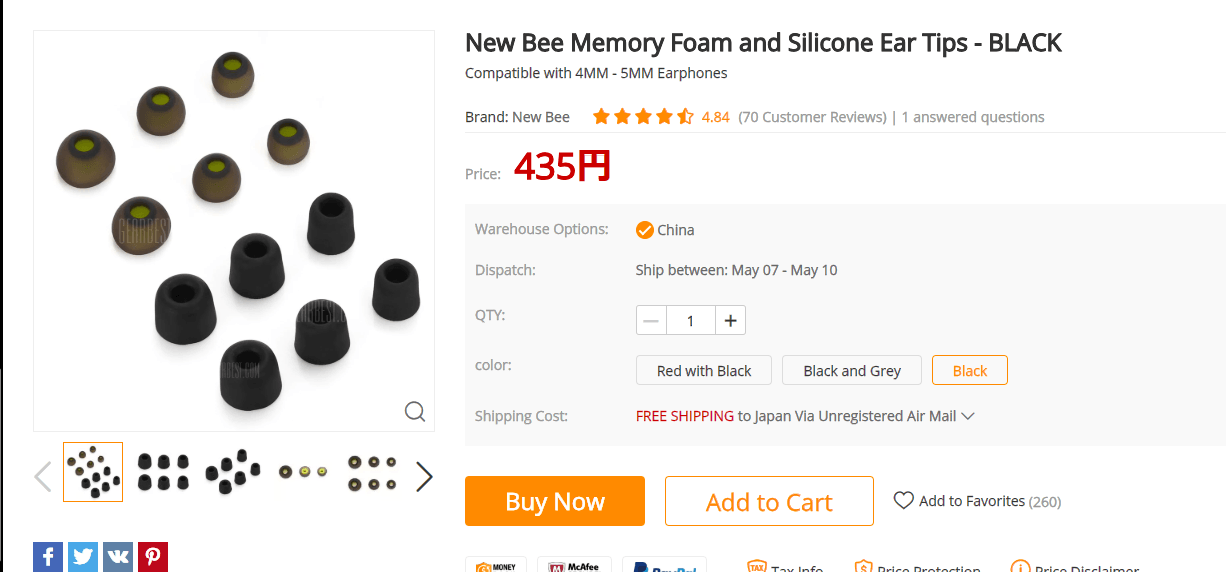Choose the Red with Black color
The image size is (1226, 572).
point(704,371)
